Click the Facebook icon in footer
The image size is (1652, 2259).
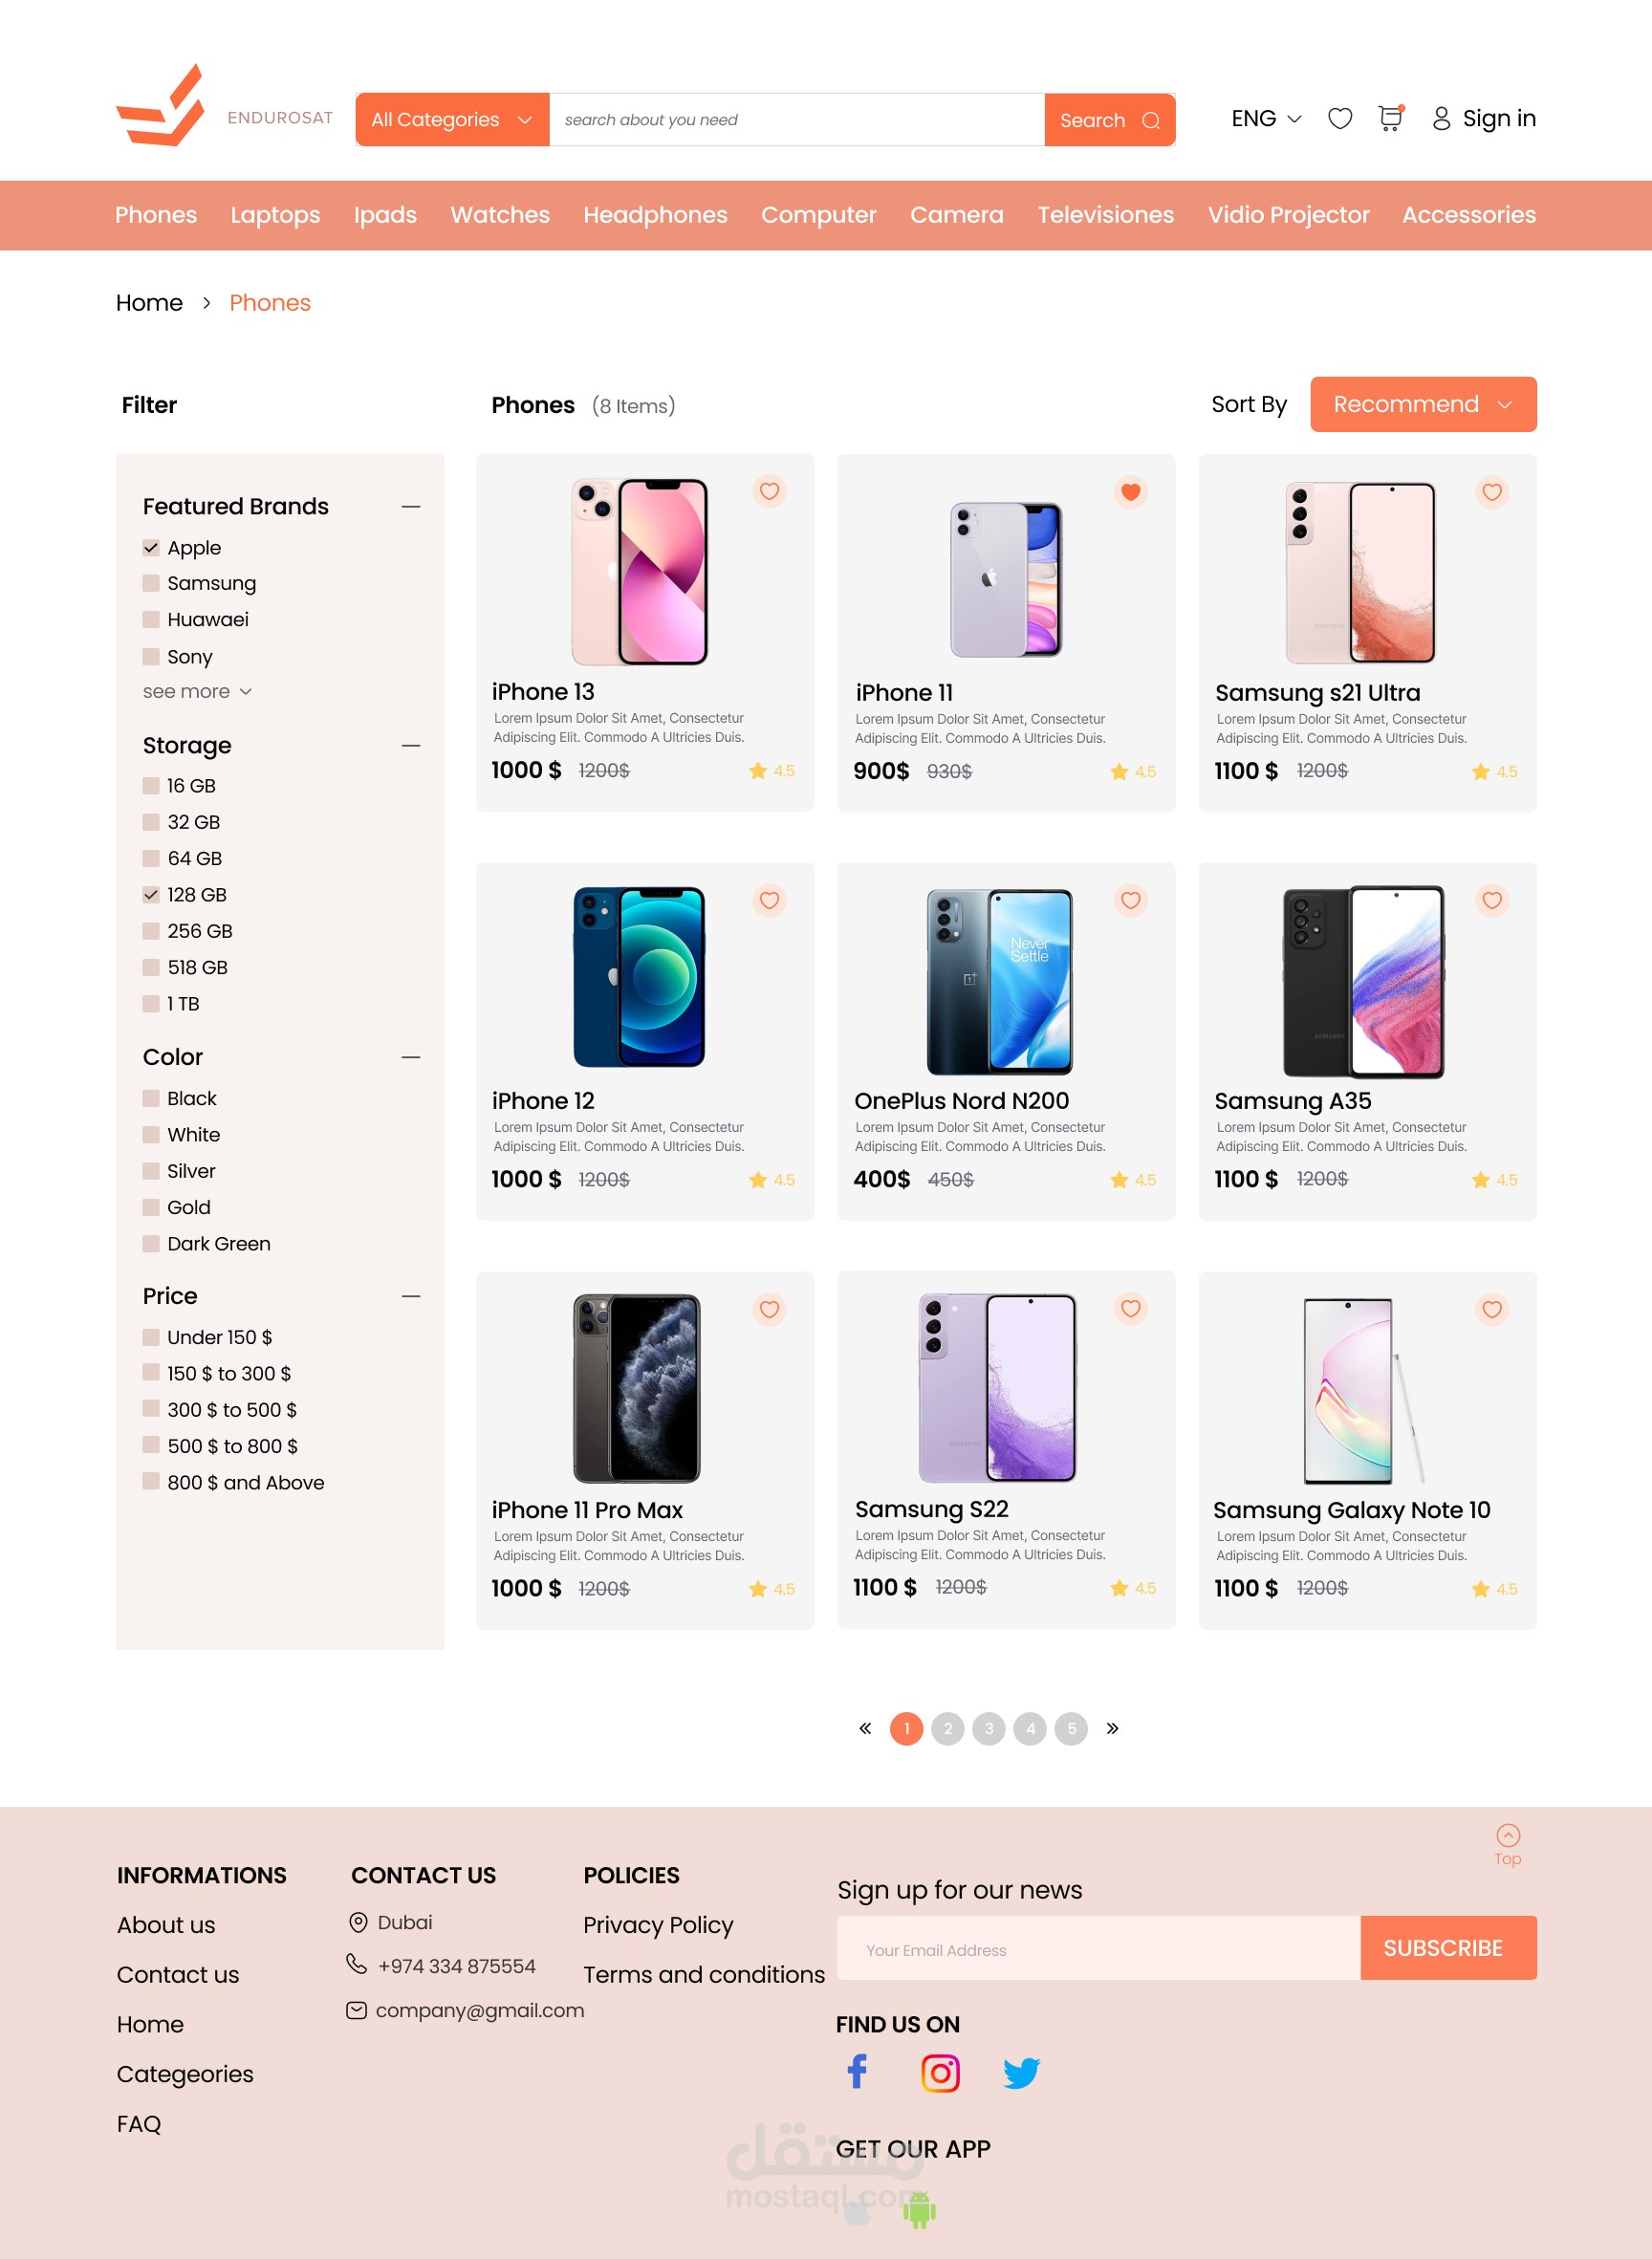coord(857,2071)
